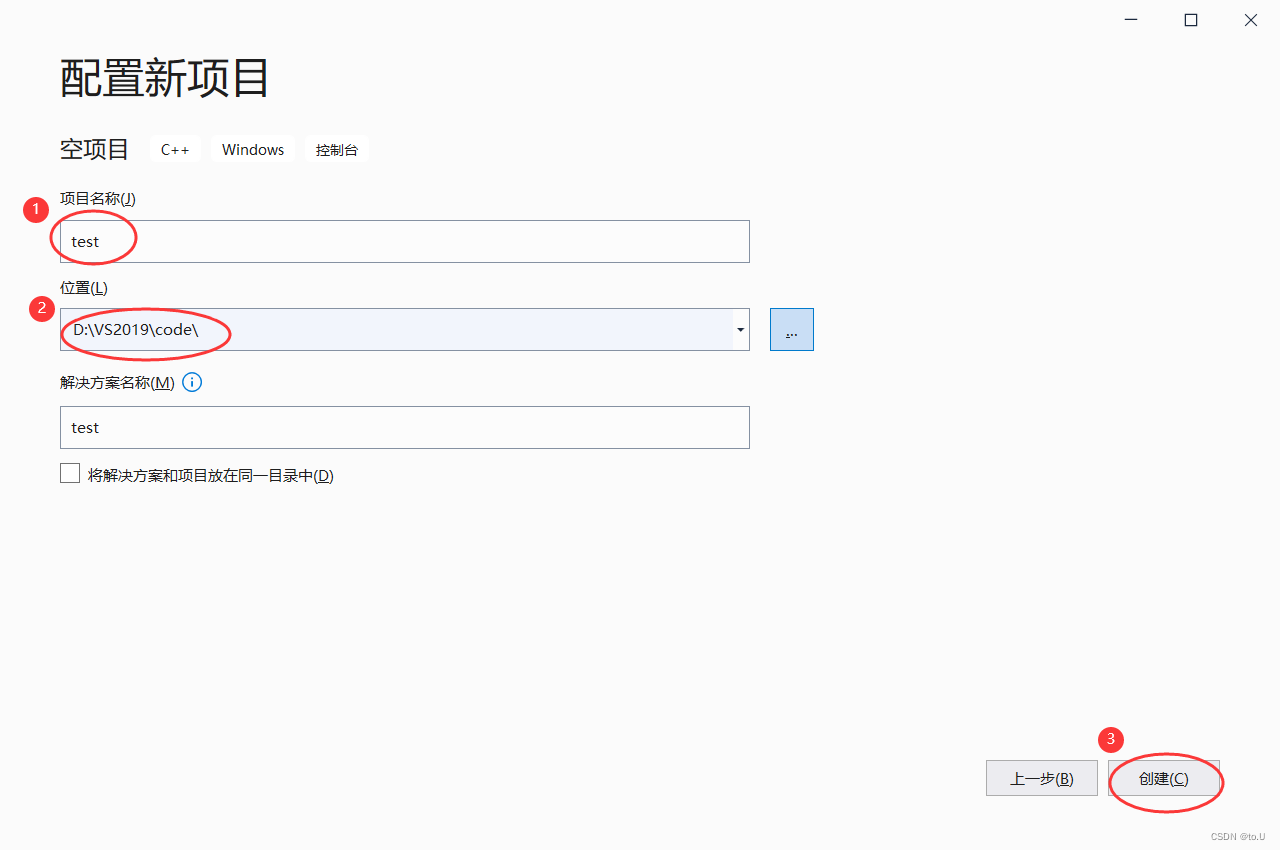Click the solution name input field

(x=405, y=427)
